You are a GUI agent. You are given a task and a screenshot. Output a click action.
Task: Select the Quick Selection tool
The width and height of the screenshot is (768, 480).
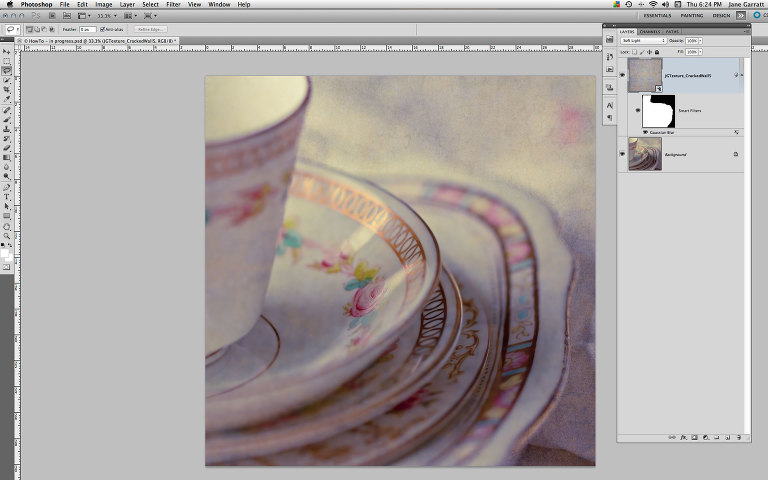tap(7, 80)
